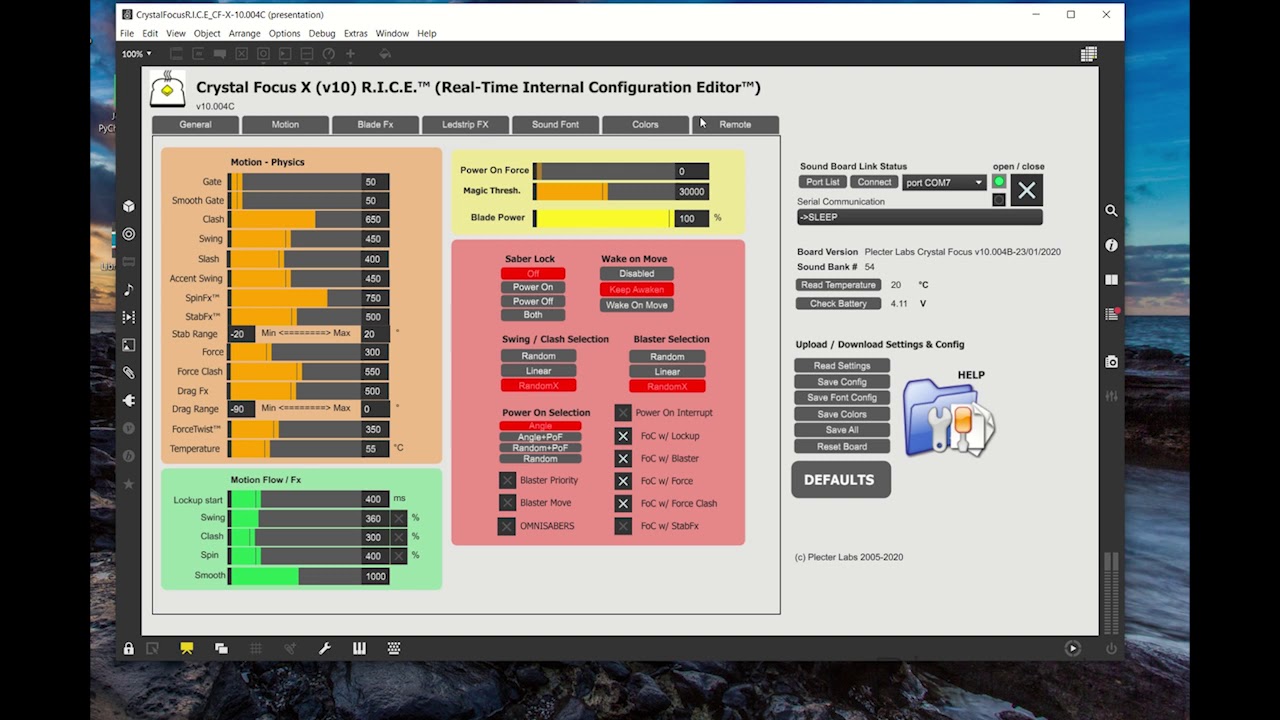The height and width of the screenshot is (720, 1280).
Task: Click the play transport icon at bottom right
Action: pyautogui.click(x=1073, y=648)
